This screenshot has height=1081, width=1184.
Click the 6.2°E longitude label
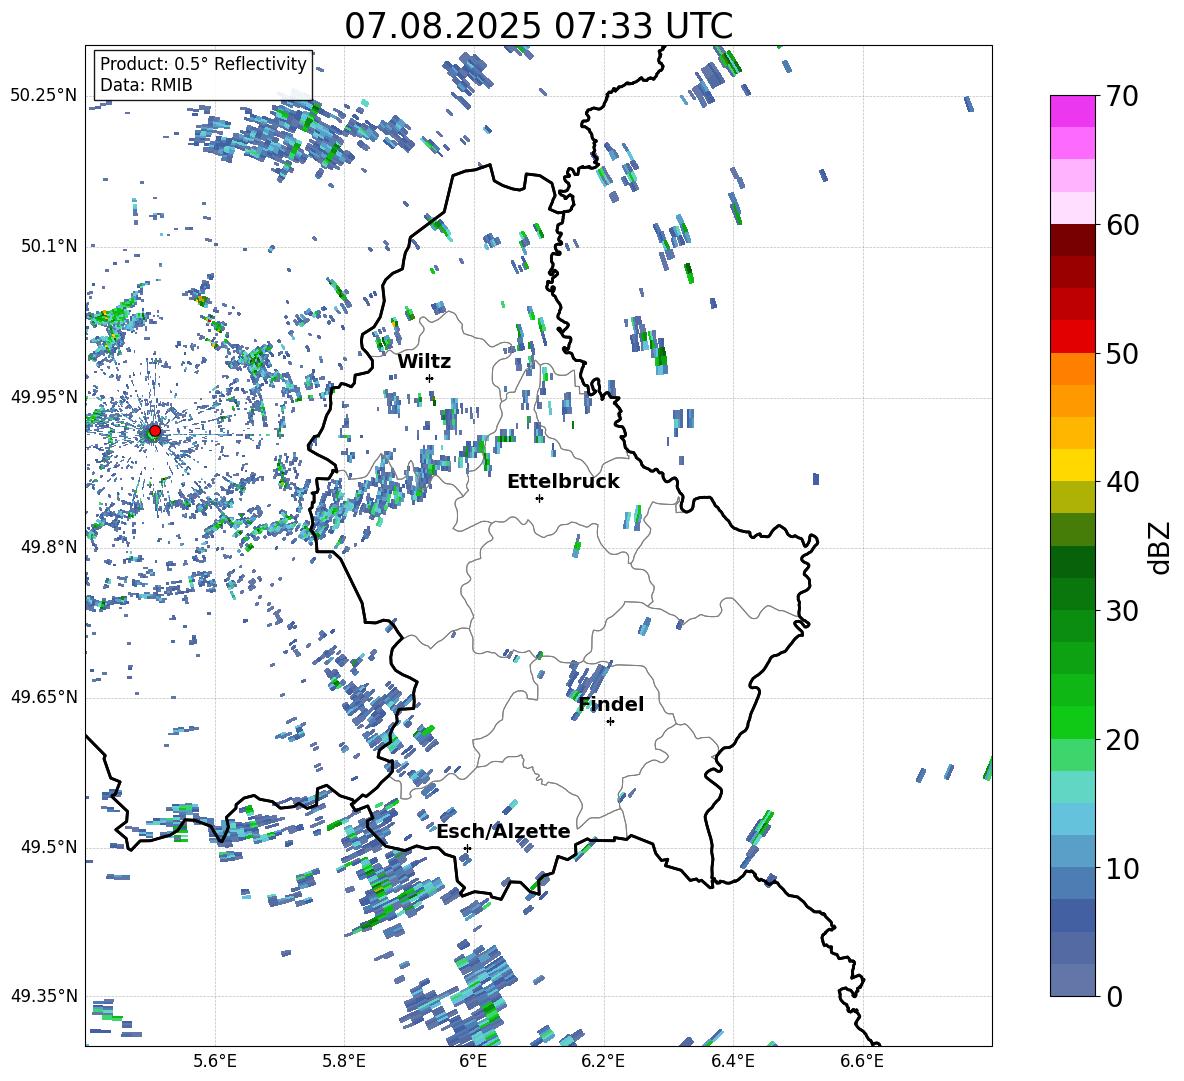pyautogui.click(x=603, y=1061)
